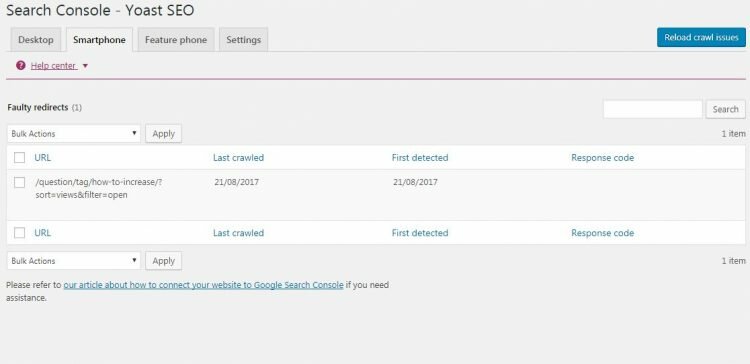Open the top Bulk Actions dropdown
This screenshot has width=750, height=364.
coord(74,134)
